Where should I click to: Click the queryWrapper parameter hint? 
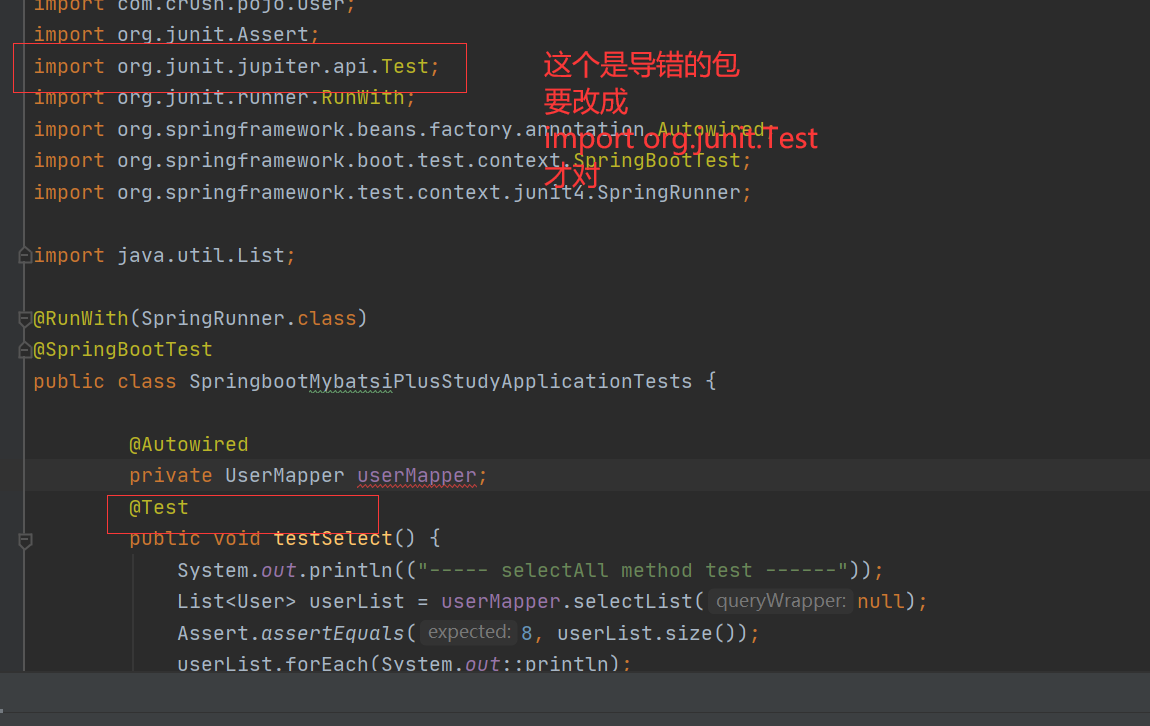(x=780, y=601)
